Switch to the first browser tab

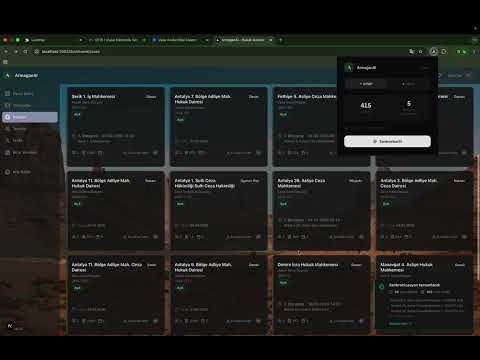[x=53, y=40]
